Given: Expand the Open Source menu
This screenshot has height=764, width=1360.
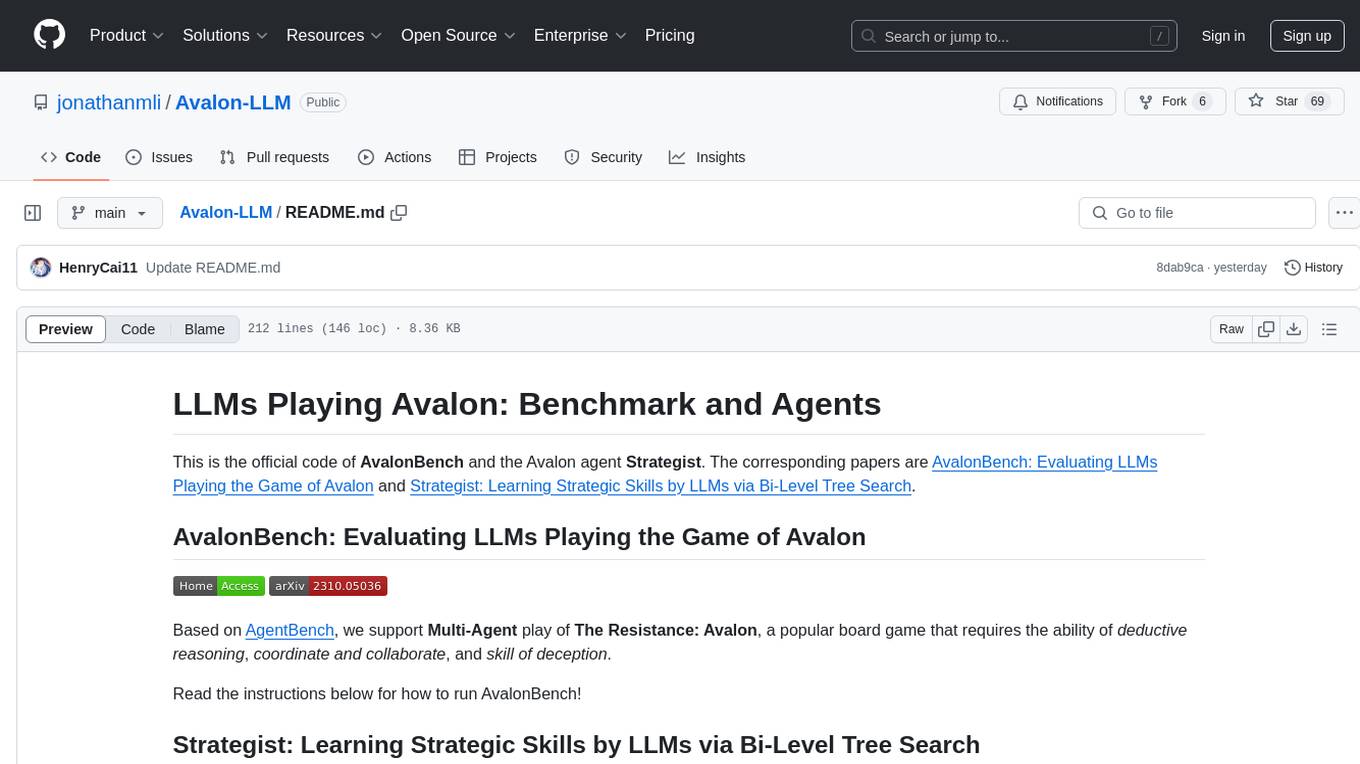Looking at the screenshot, I should point(458,35).
